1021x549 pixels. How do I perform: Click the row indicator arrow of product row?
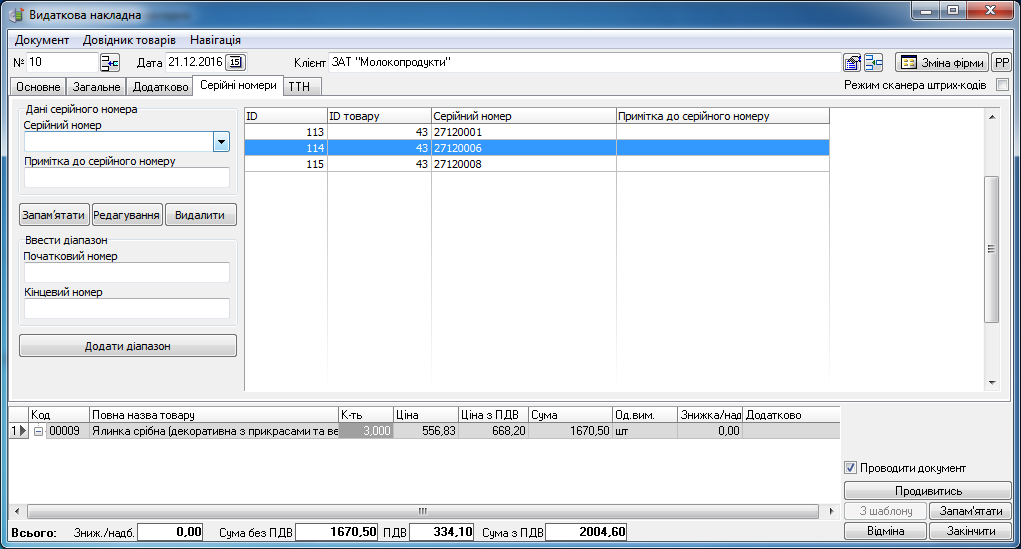[18, 431]
